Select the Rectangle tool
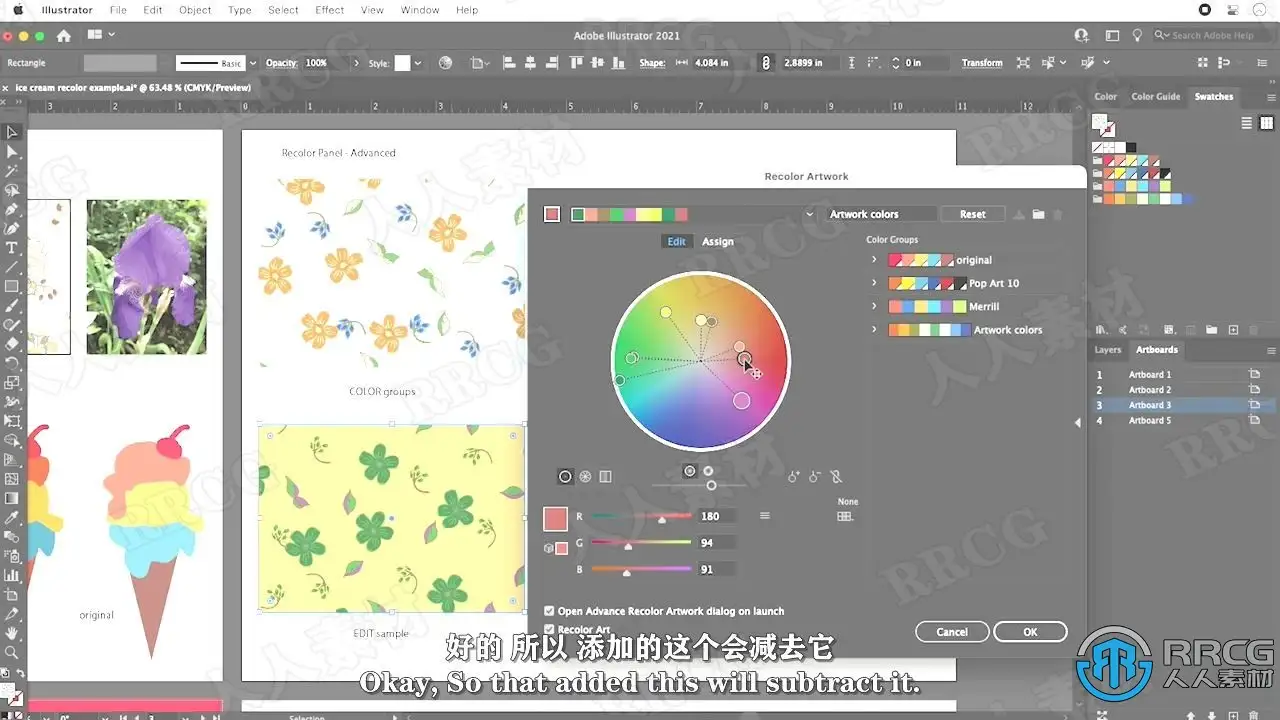1280x720 pixels. (12, 286)
